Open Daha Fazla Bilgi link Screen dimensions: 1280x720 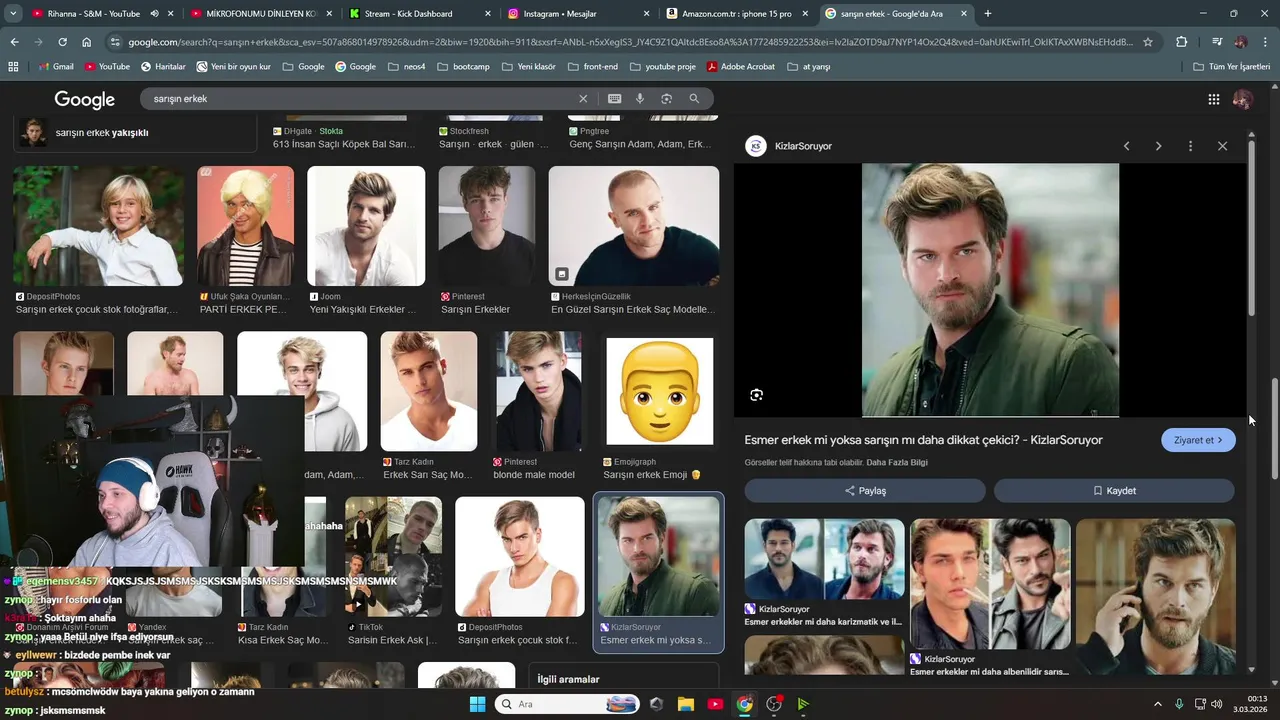(x=897, y=462)
